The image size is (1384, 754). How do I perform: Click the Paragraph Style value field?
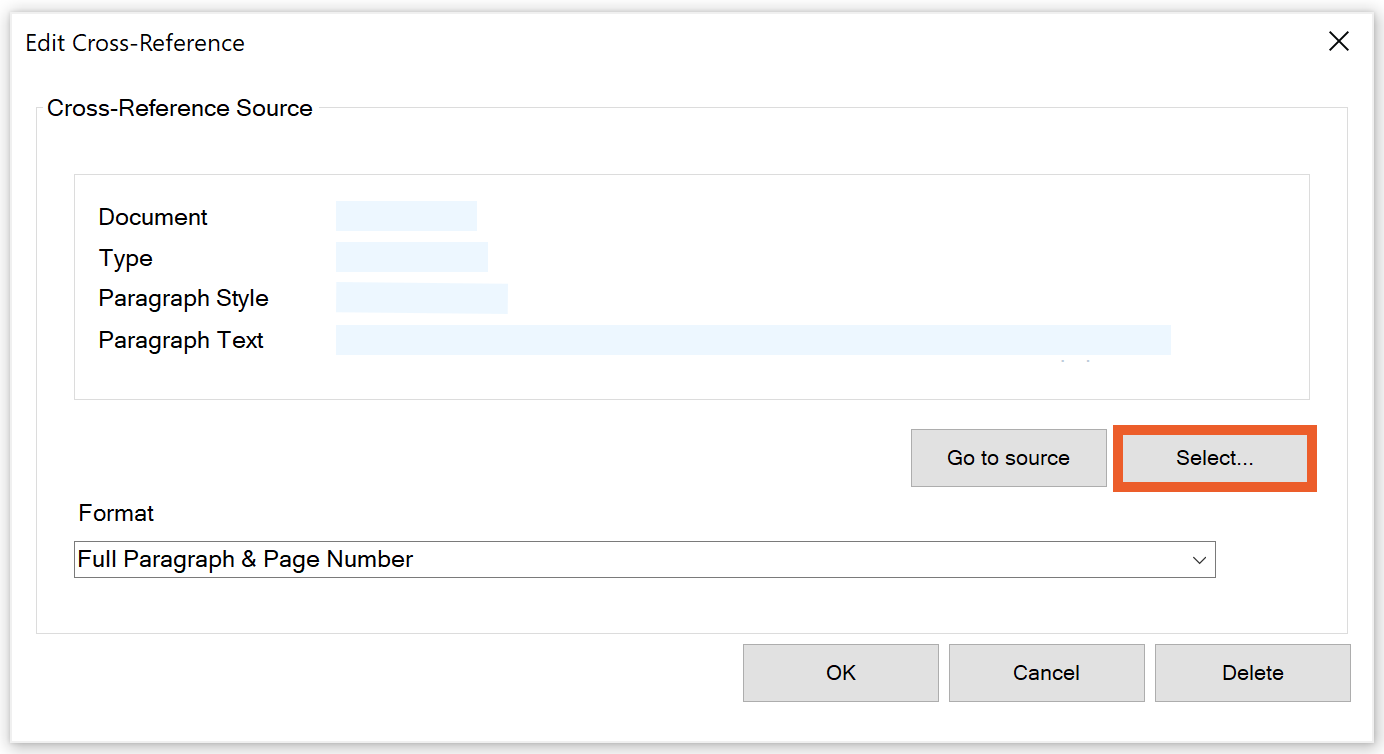click(x=421, y=298)
